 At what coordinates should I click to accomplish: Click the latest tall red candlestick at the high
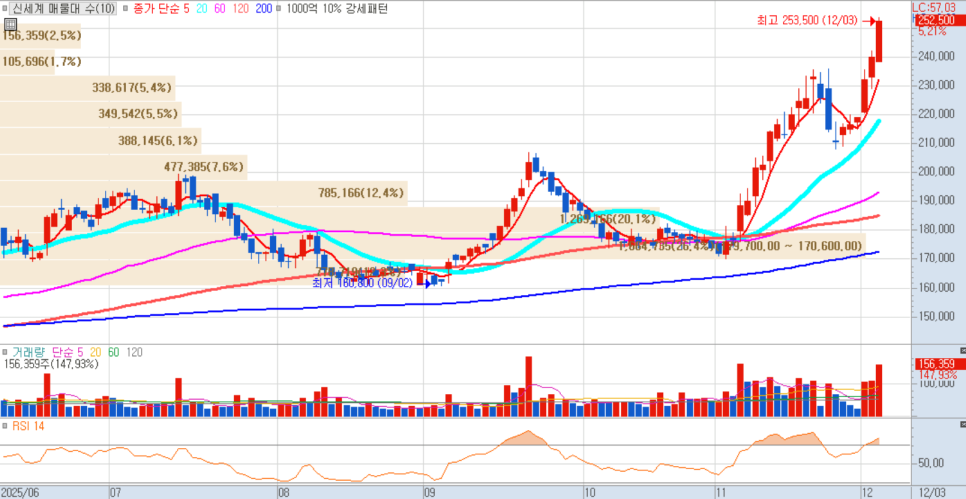pyautogui.click(x=879, y=41)
